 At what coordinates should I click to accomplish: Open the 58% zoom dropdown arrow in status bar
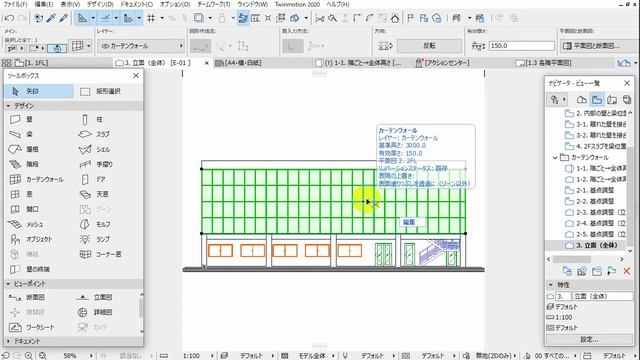coord(91,356)
